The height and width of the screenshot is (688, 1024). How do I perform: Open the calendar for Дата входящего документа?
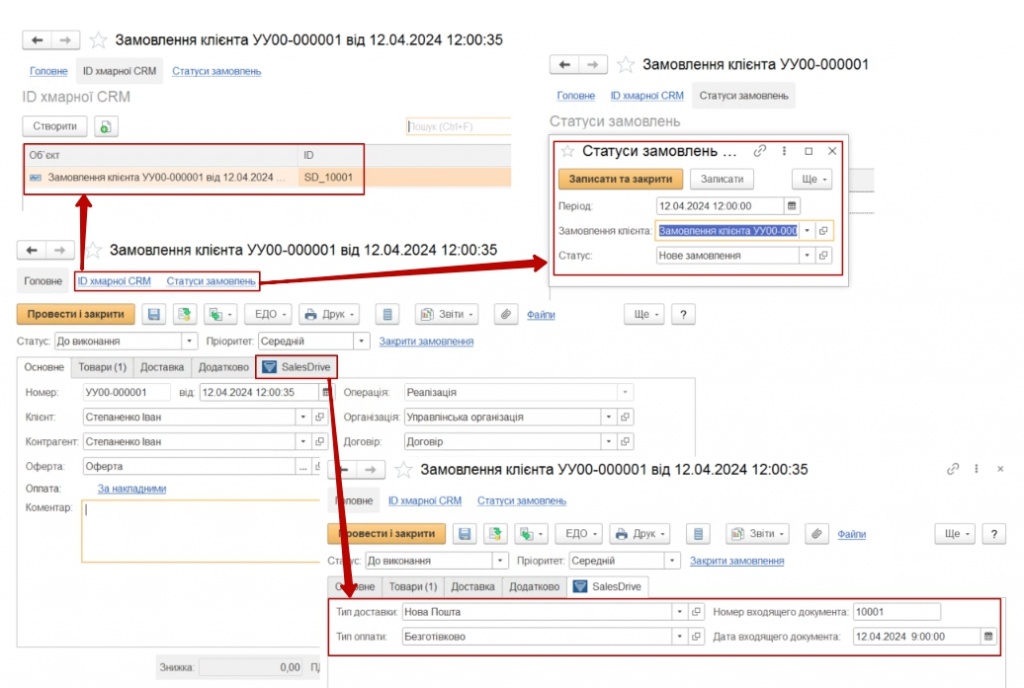(988, 636)
